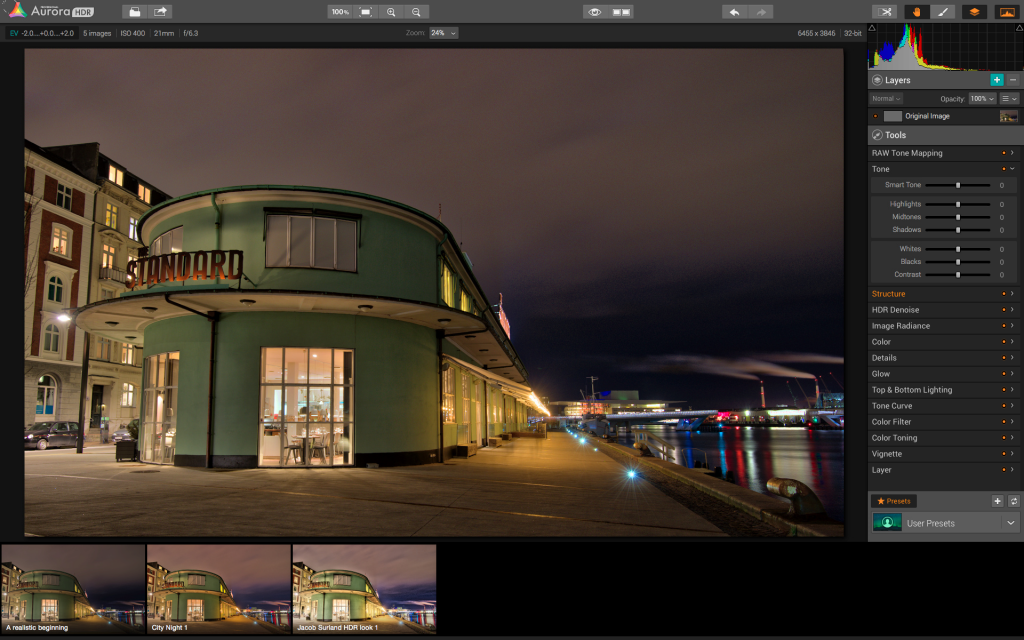Open the Vignette tool row
The height and width of the screenshot is (640, 1024).
(946, 454)
